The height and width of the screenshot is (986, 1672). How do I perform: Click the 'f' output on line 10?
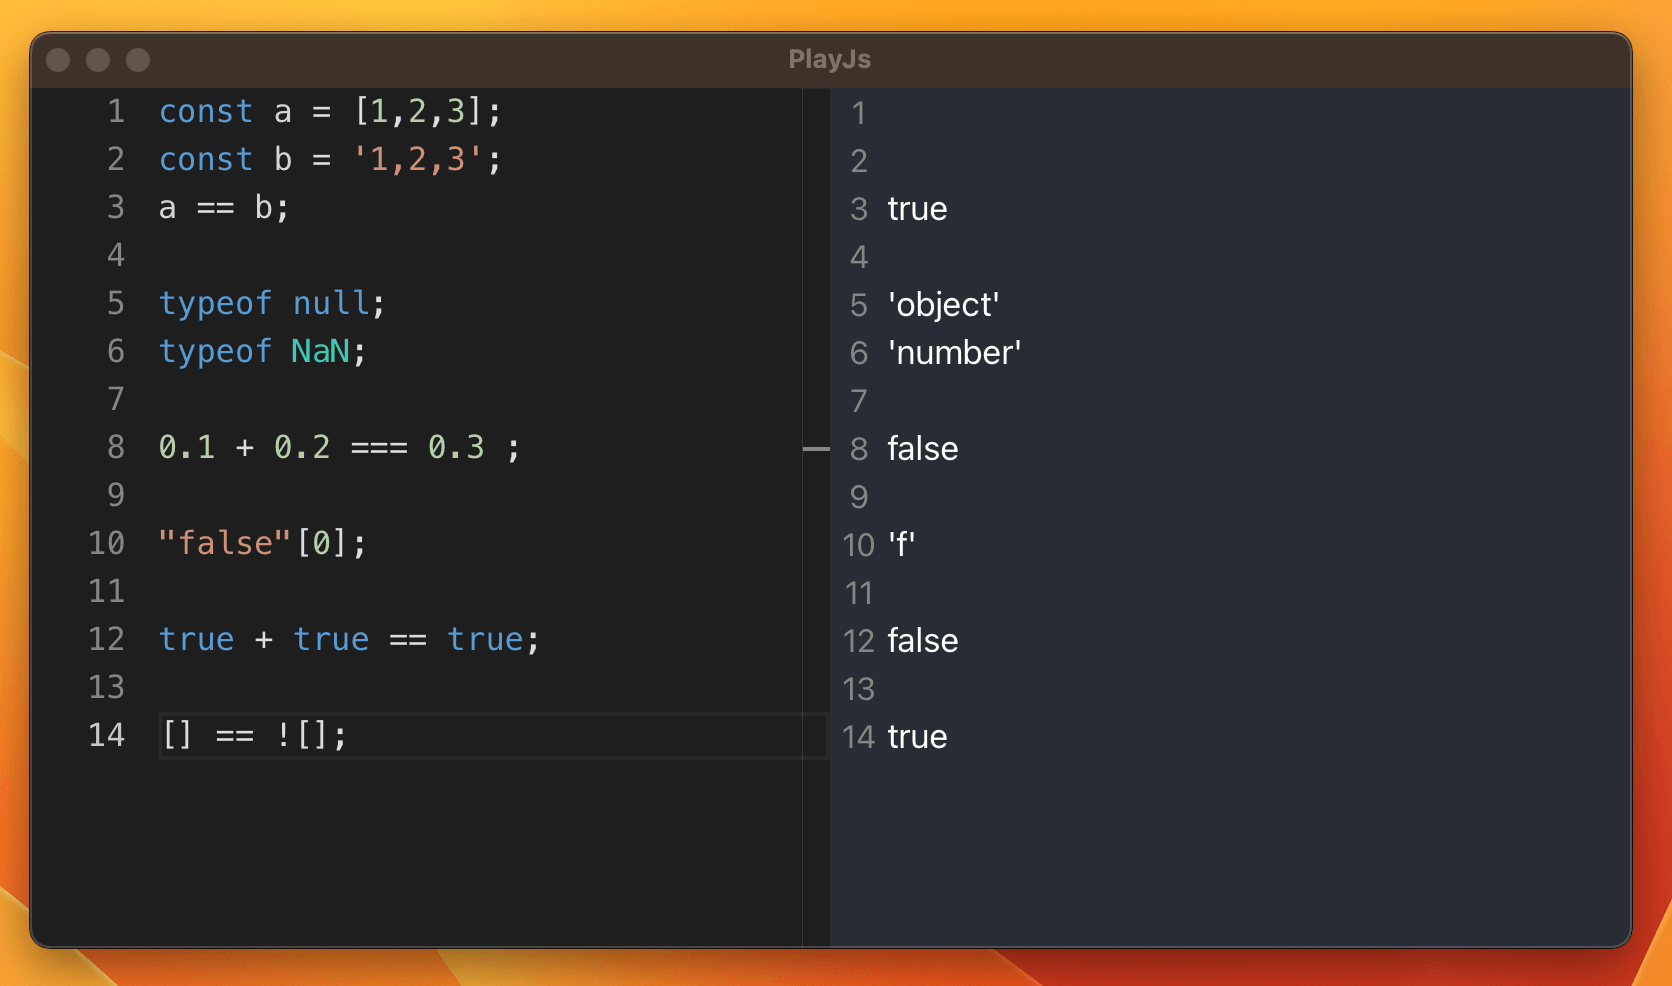(x=902, y=544)
